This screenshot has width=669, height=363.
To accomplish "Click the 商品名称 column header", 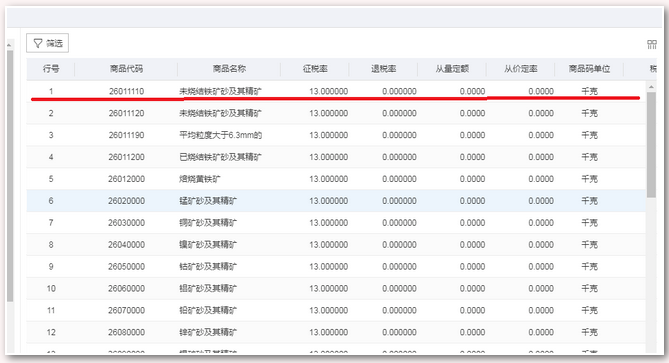I will click(x=229, y=69).
